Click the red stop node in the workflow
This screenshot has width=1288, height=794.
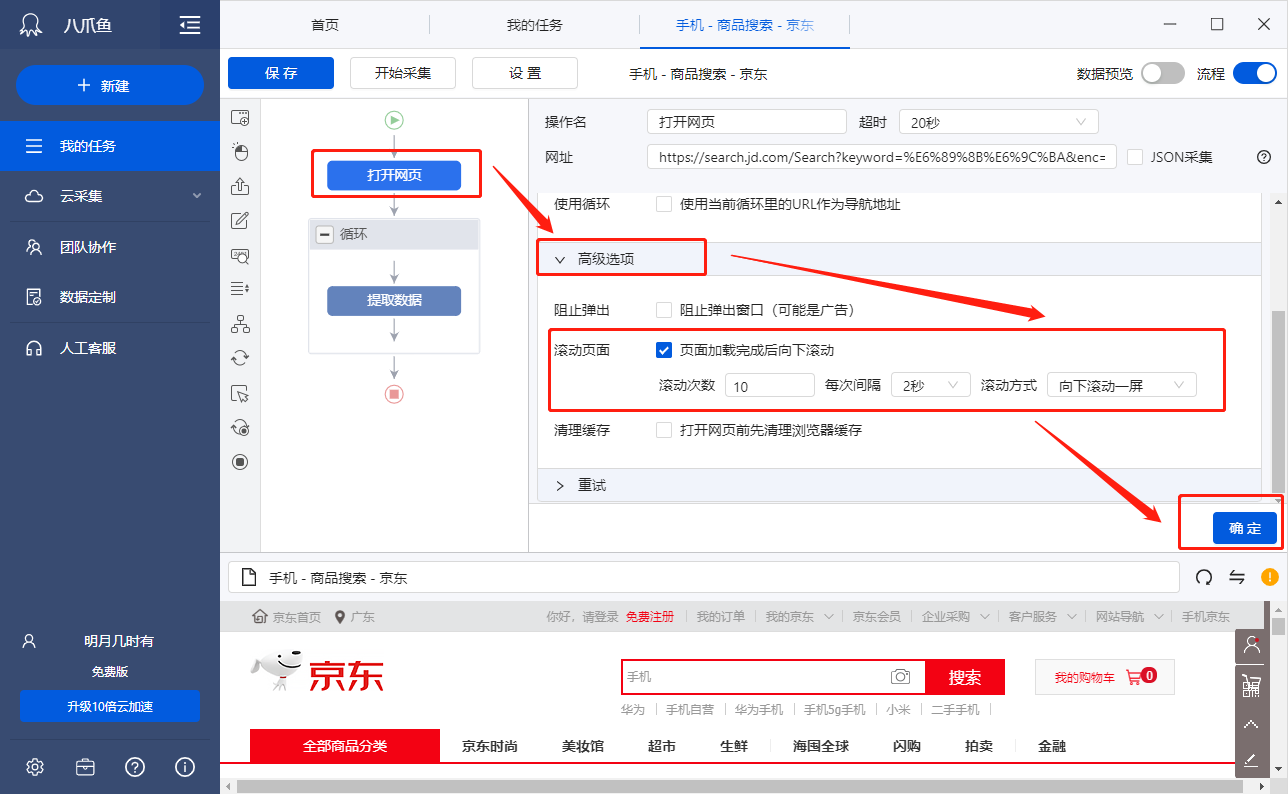(394, 394)
